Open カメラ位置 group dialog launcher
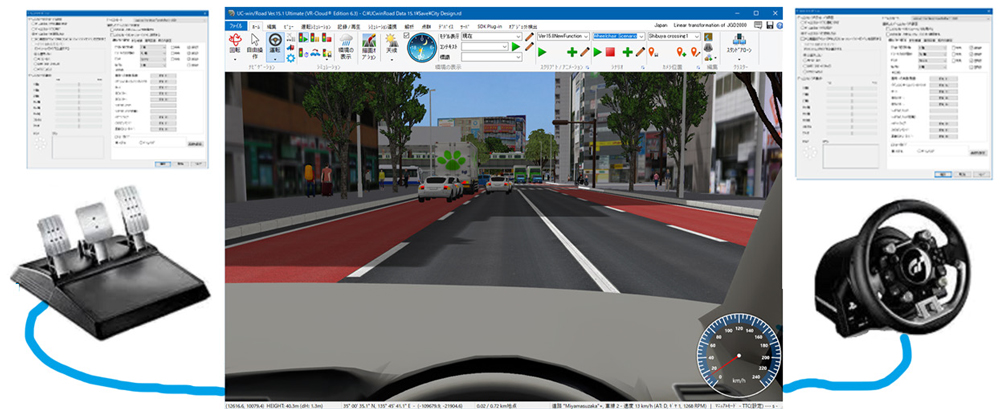This screenshot has height=409, width=1000. 698,67
